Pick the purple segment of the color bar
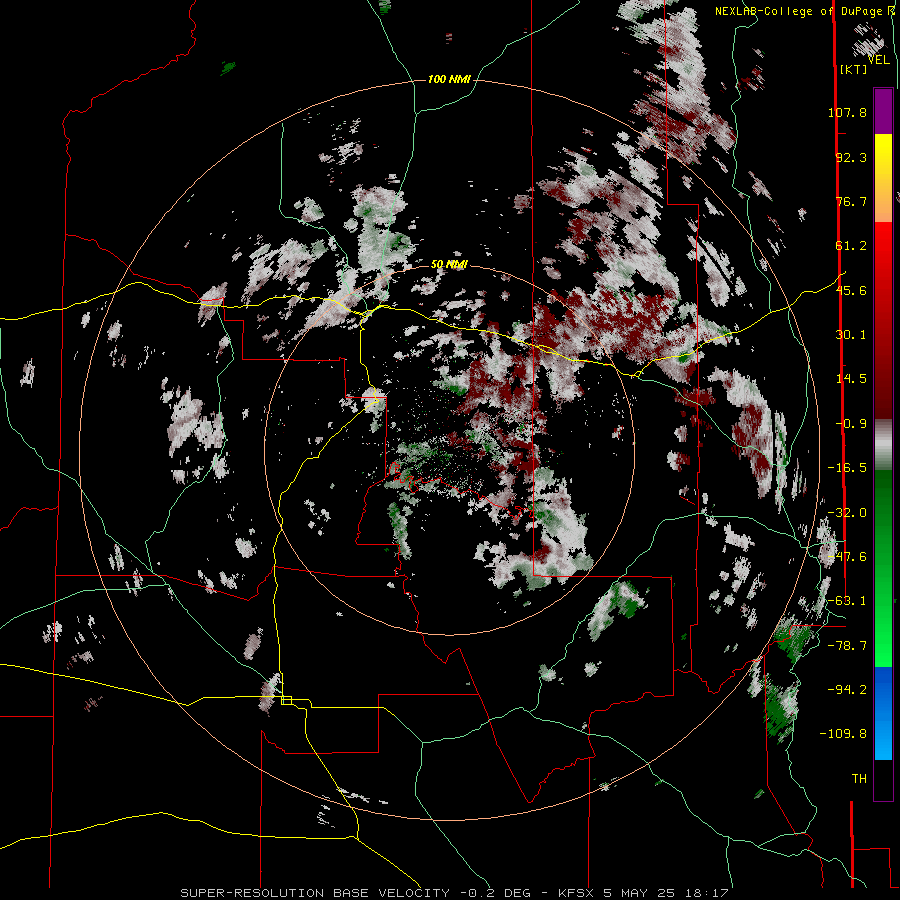Screen dimensions: 900x900 [x=883, y=111]
